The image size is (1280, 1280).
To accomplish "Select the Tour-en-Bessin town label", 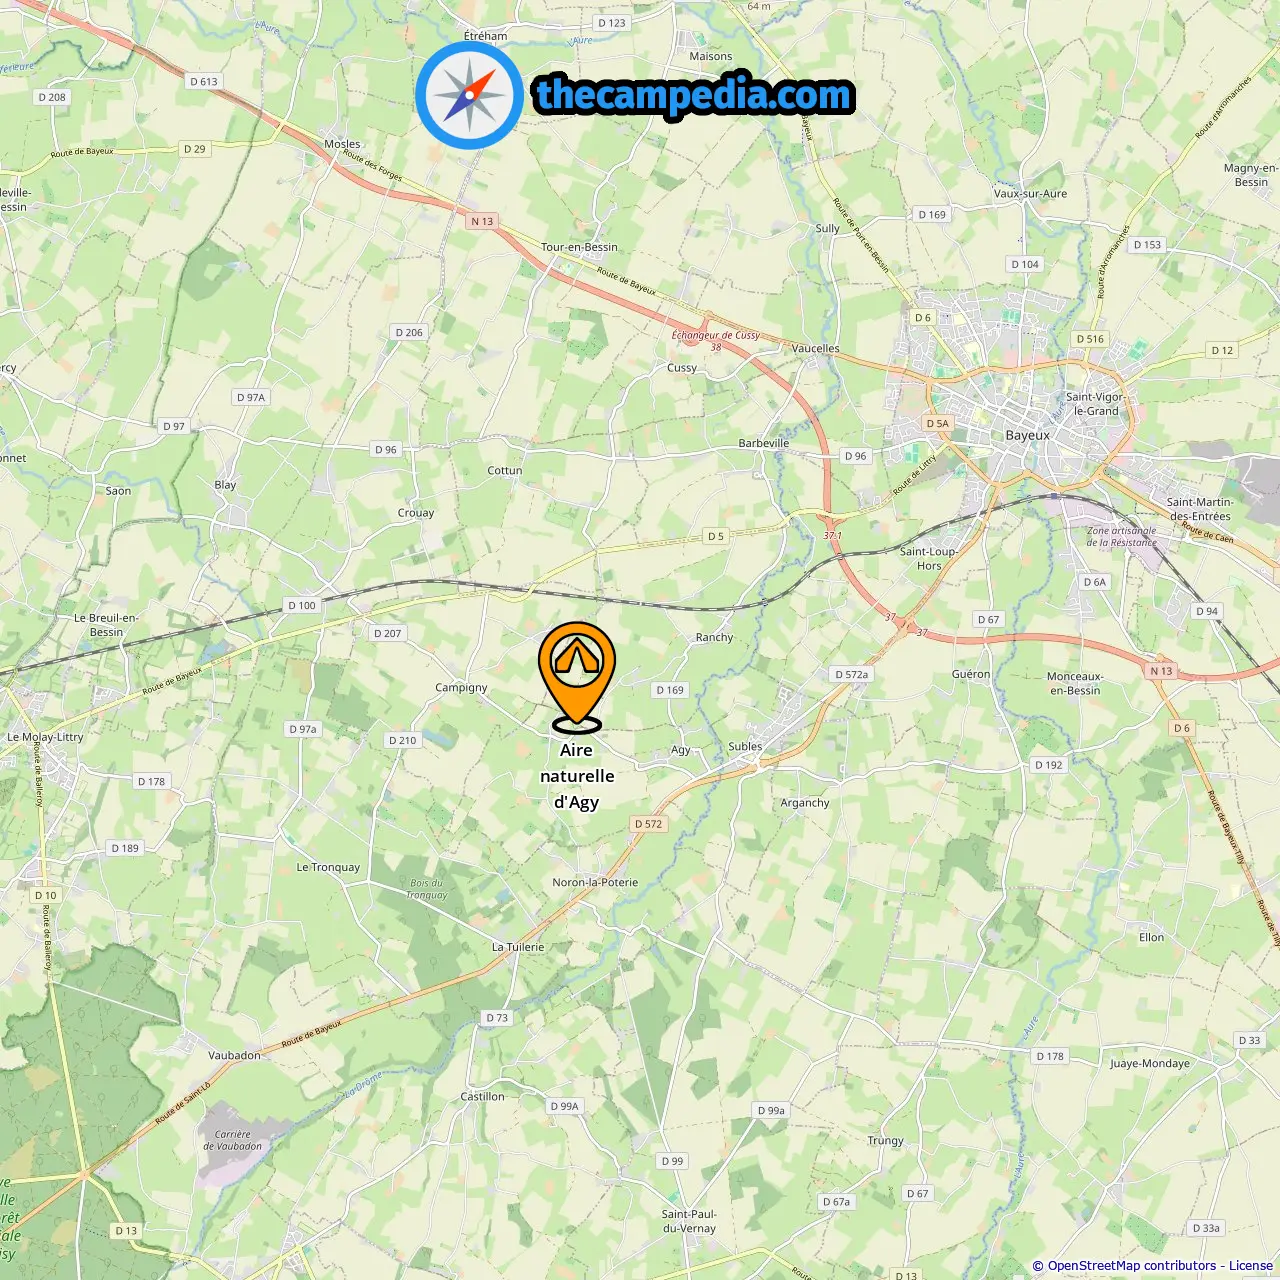I will [x=579, y=247].
